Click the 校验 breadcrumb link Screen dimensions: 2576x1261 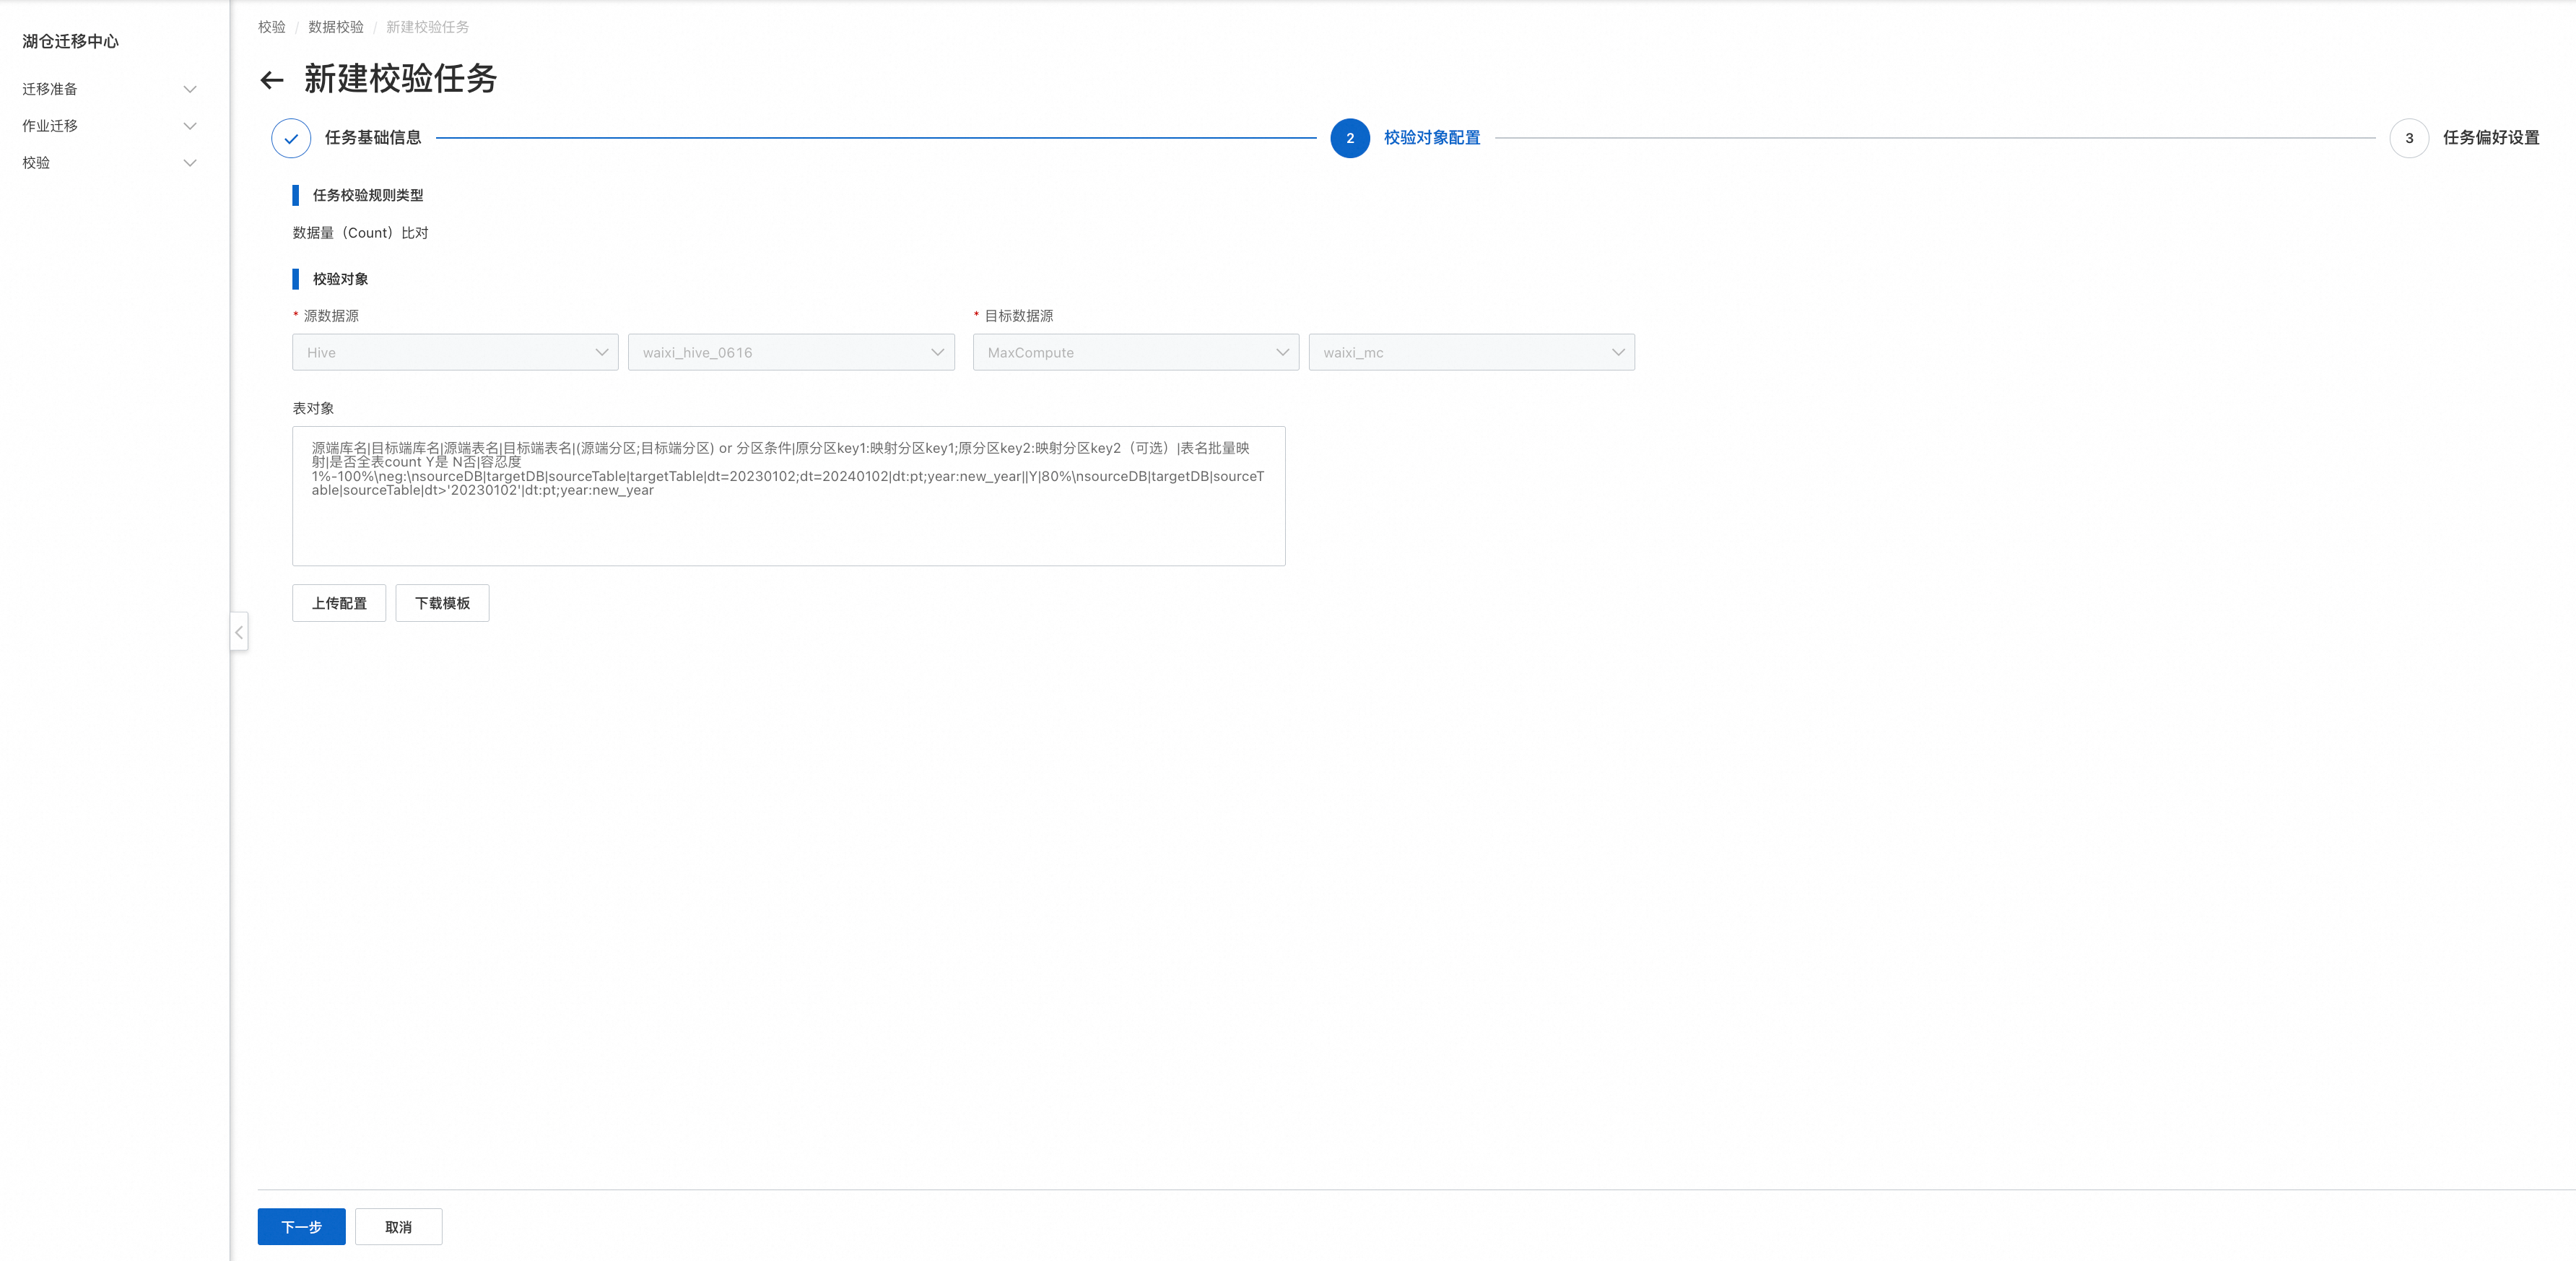tap(271, 27)
